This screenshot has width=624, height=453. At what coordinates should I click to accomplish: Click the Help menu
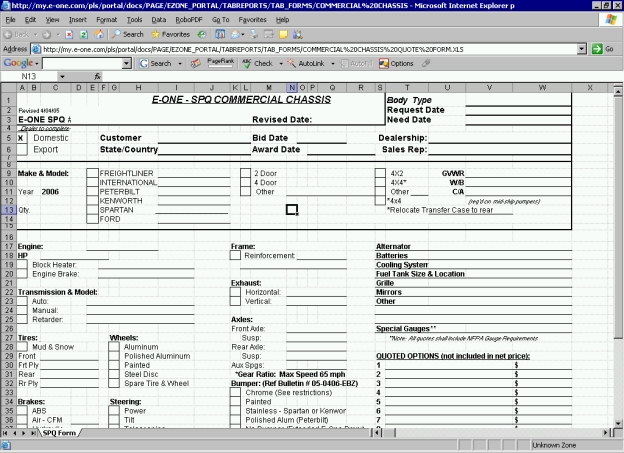click(282, 20)
